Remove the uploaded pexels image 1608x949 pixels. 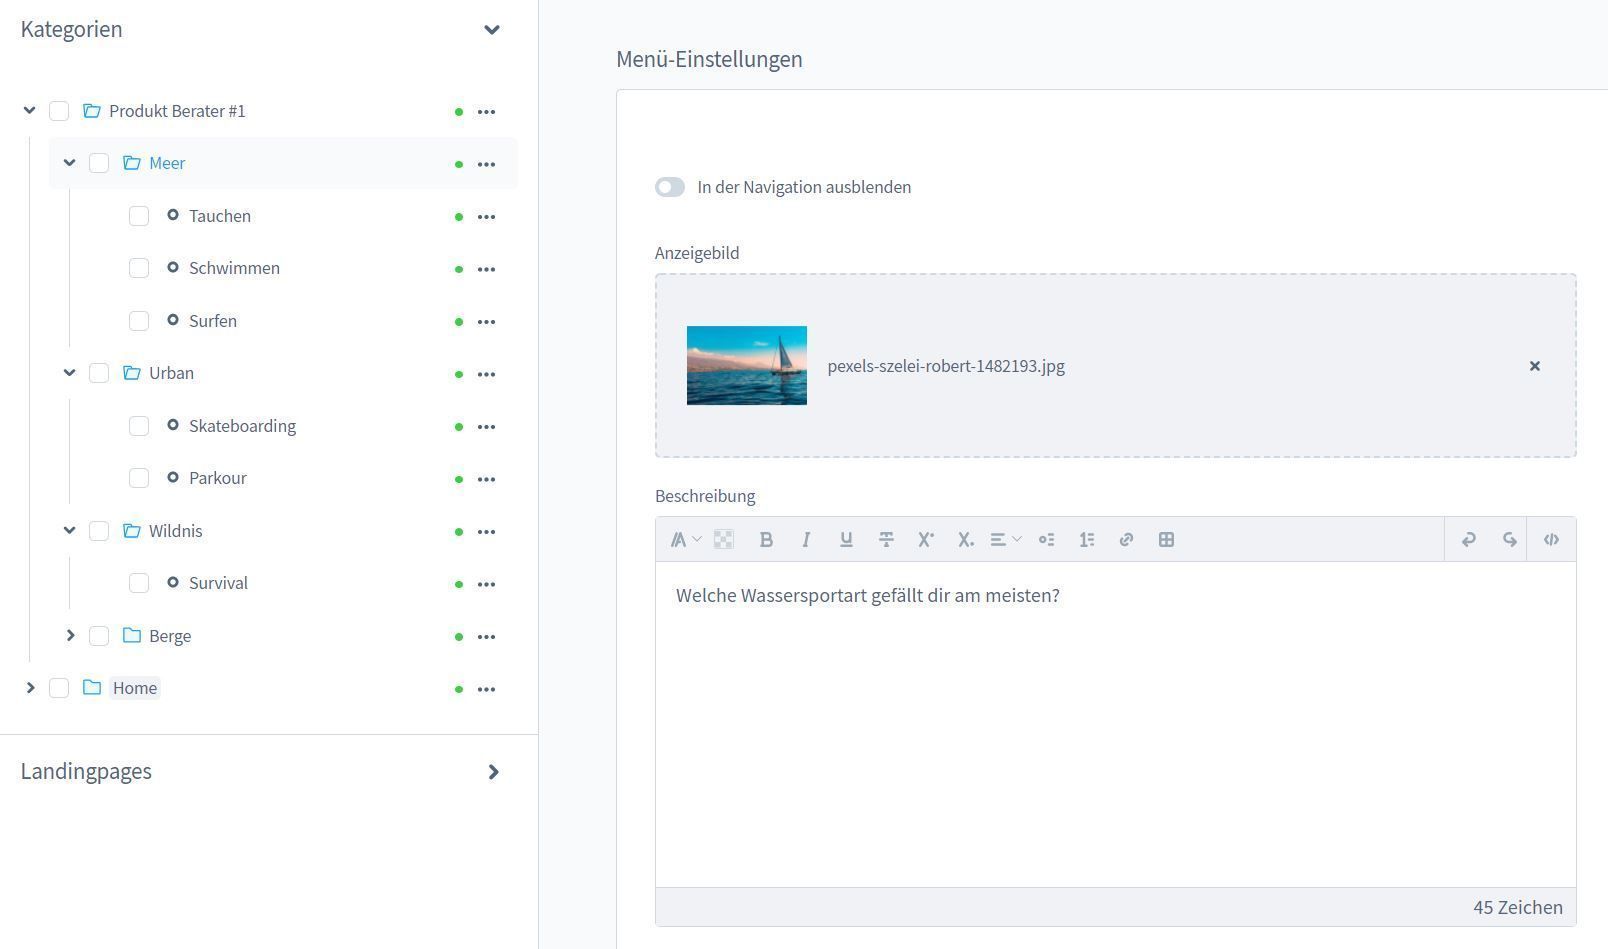pyautogui.click(x=1534, y=366)
